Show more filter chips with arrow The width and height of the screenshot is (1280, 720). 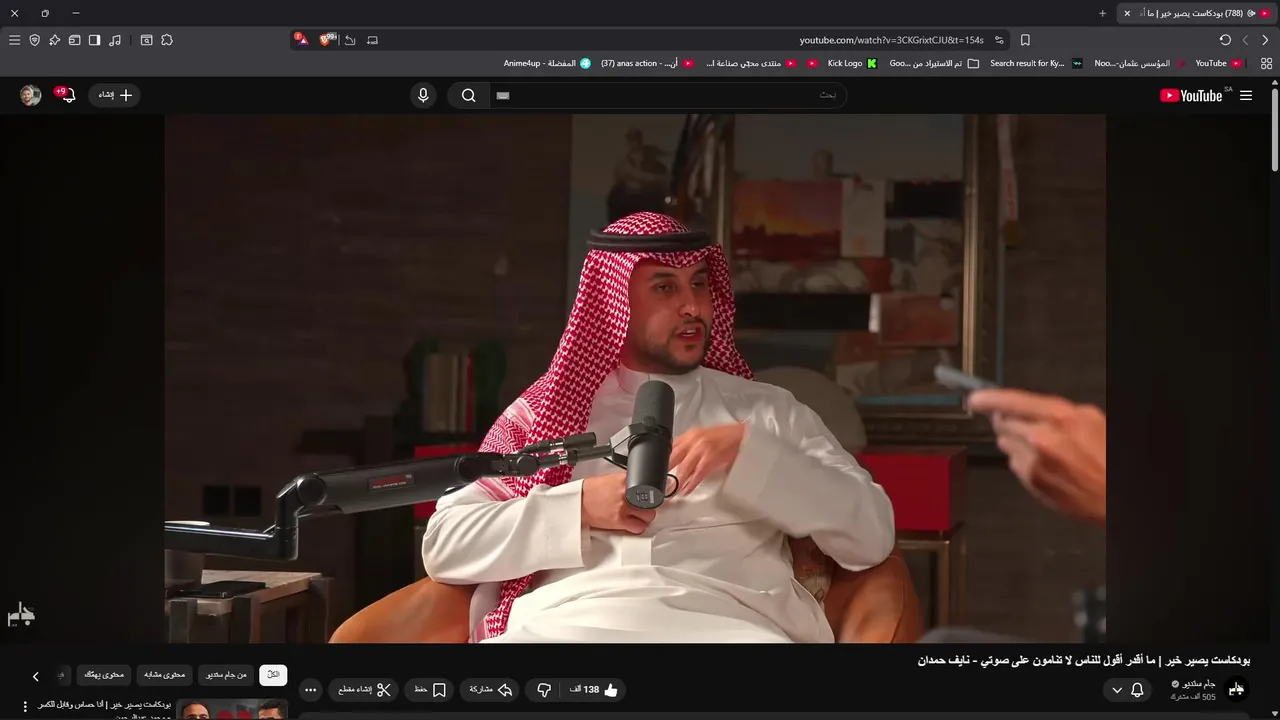(x=35, y=676)
